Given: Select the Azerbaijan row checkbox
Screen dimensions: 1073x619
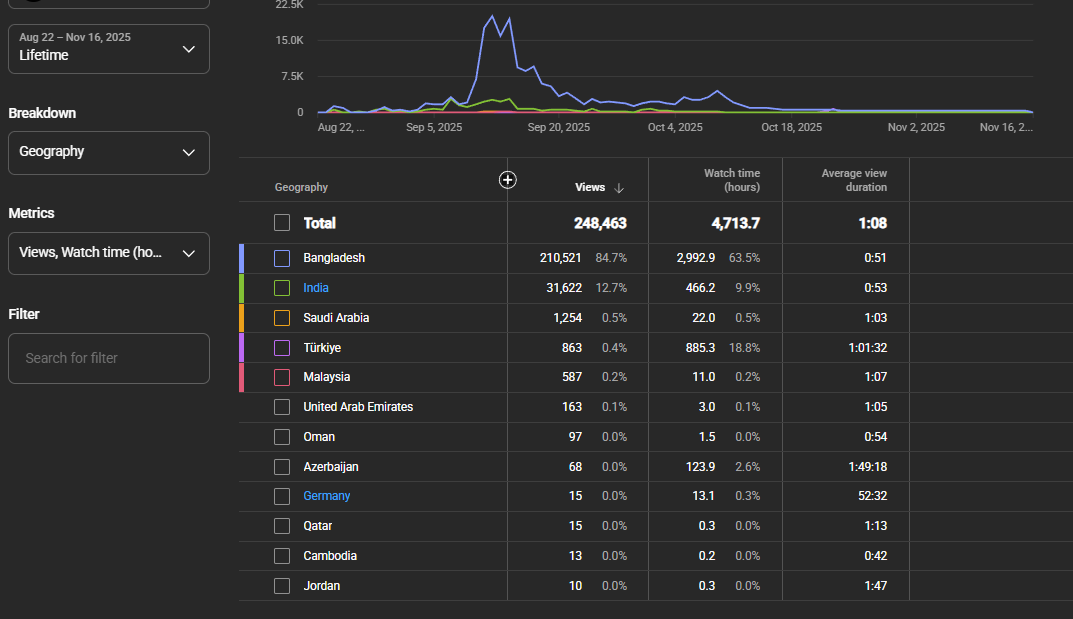Looking at the screenshot, I should tap(282, 466).
